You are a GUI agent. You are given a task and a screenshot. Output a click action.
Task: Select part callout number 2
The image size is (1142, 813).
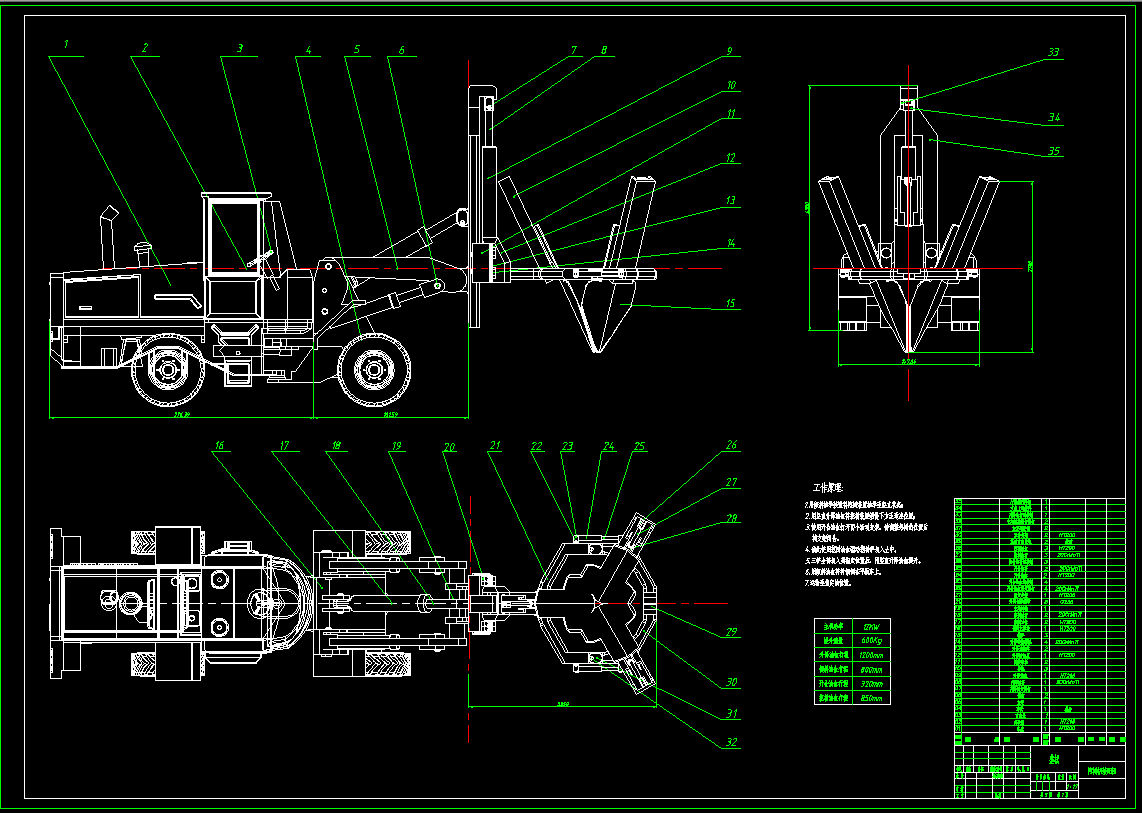[x=145, y=48]
